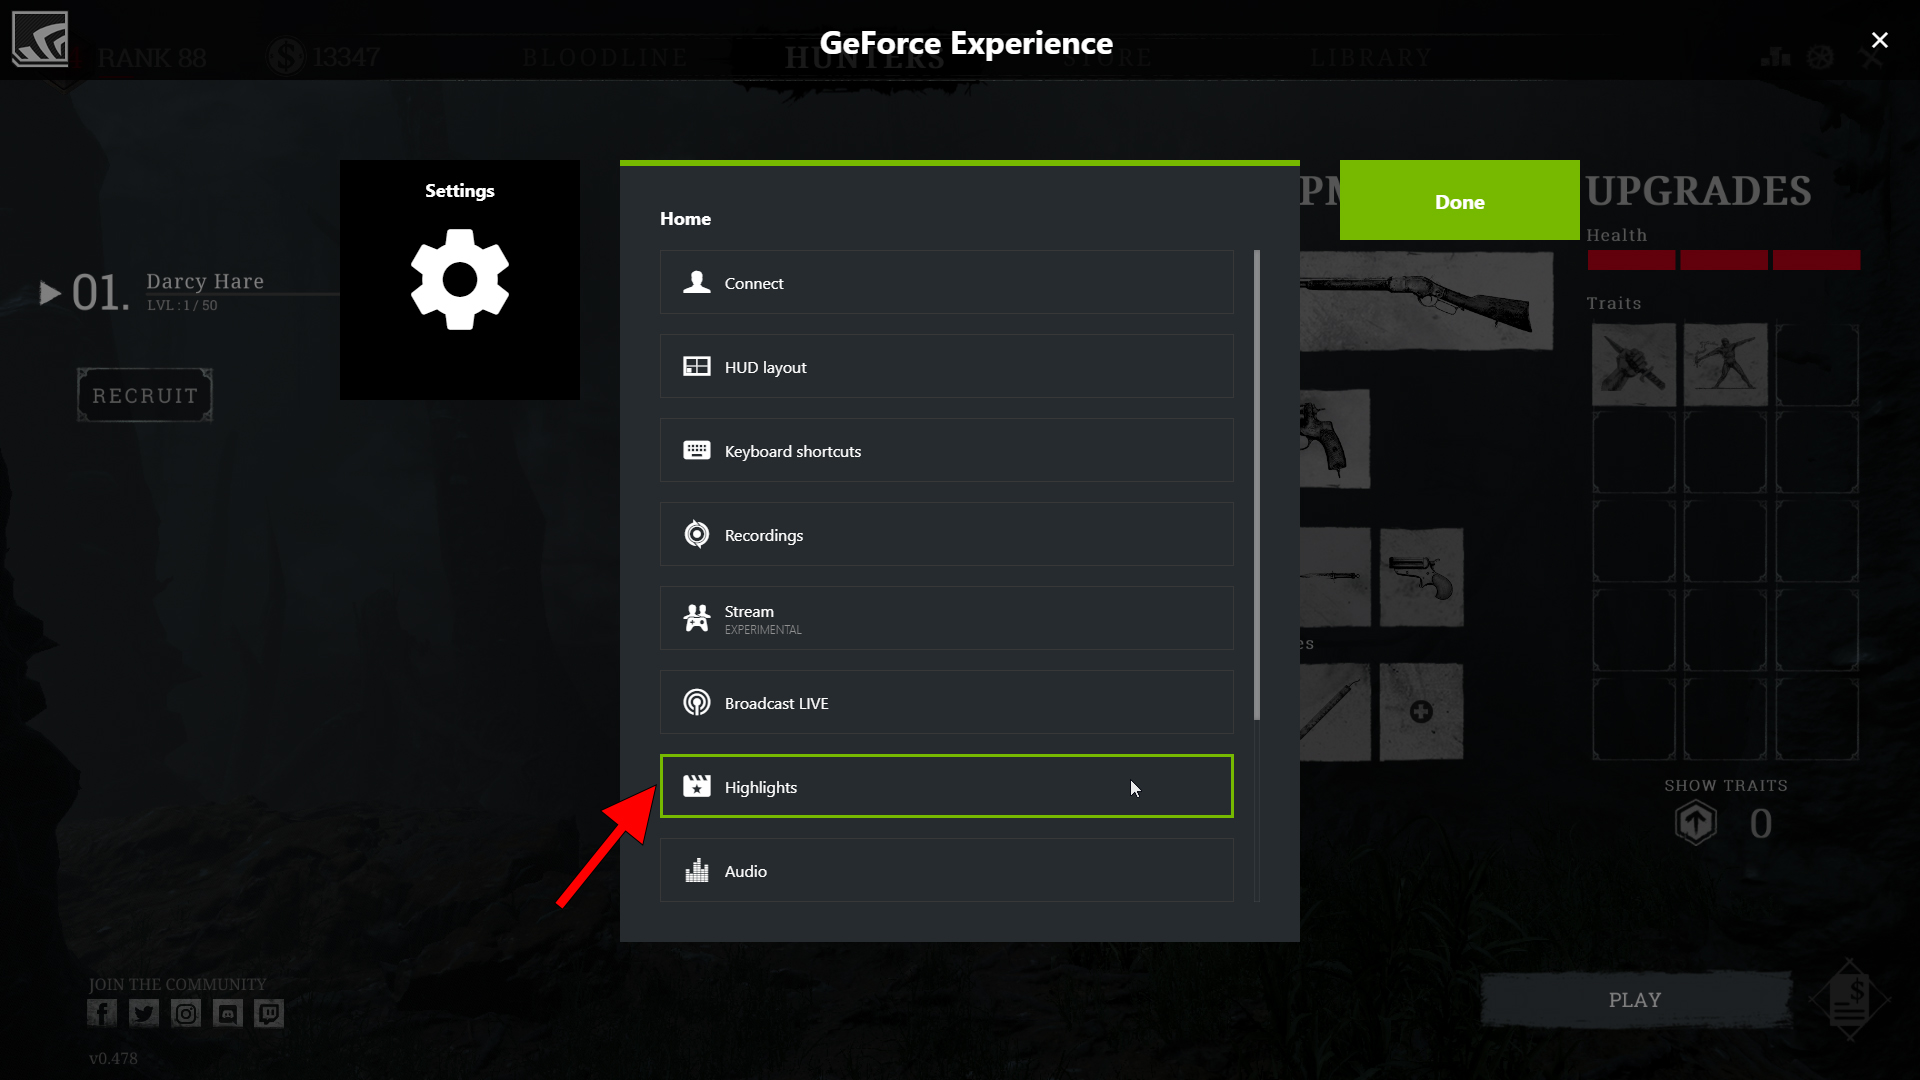This screenshot has height=1080, width=1920.
Task: Expand hunter 01 Darcy Hare arrow
Action: 50,293
